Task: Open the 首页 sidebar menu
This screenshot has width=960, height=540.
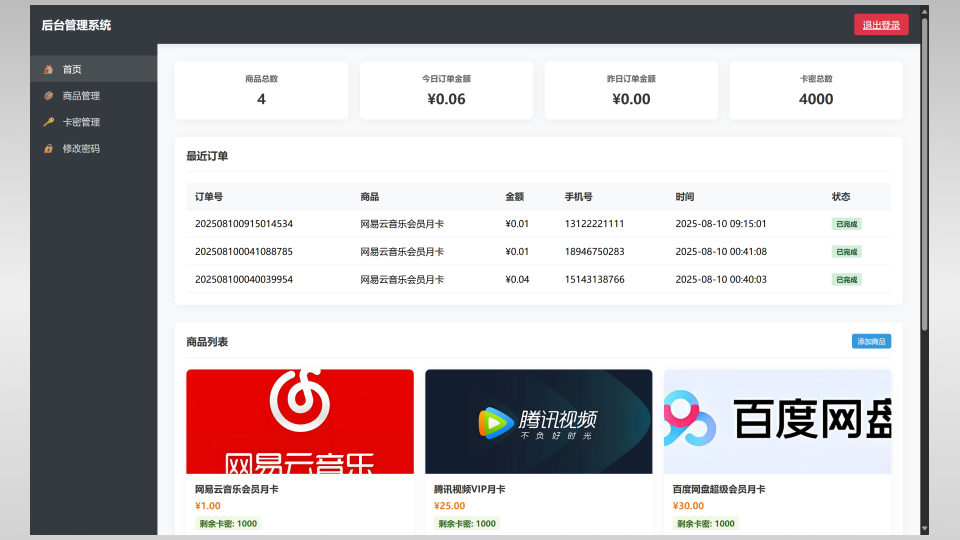Action: tap(94, 69)
